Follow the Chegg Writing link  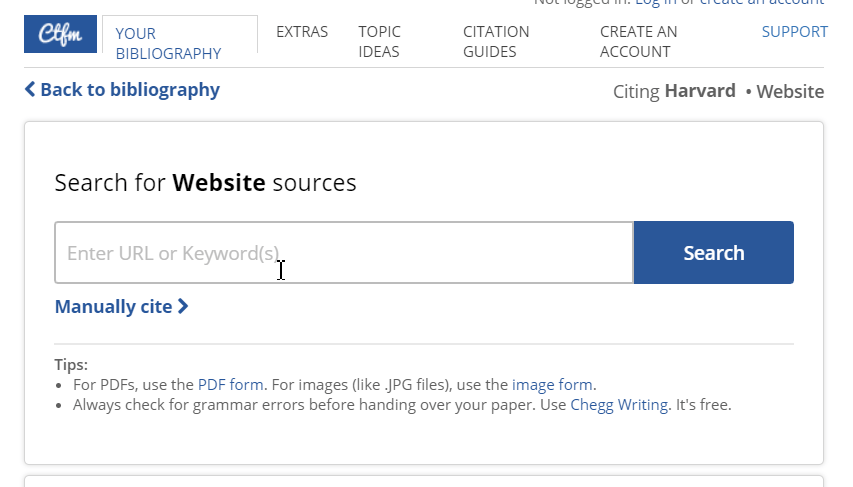pos(619,405)
